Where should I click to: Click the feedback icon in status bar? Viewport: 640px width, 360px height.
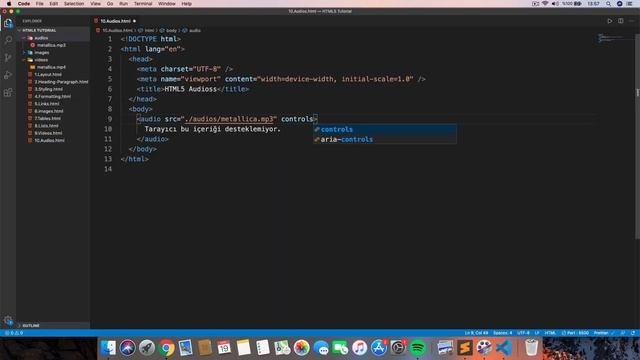pyautogui.click(x=623, y=333)
